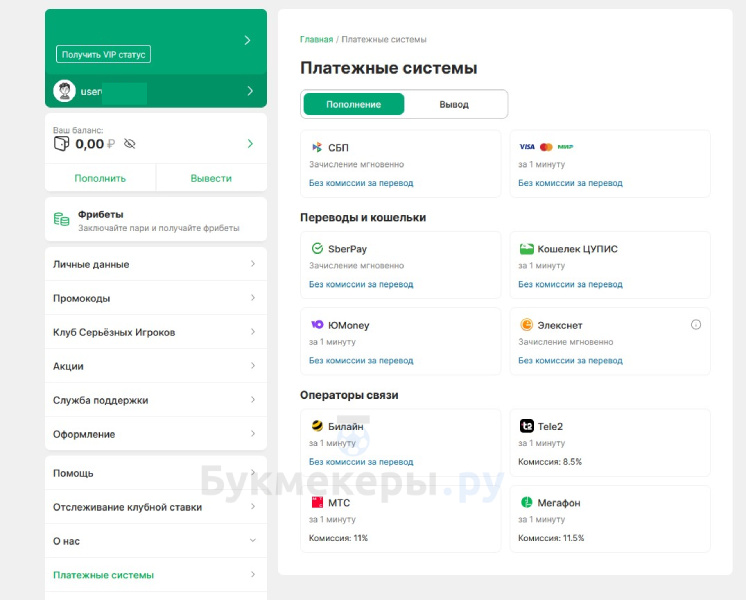The image size is (746, 600).
Task: Click 'Комиссия: 11%' МТС text
Action: pyautogui.click(x=338, y=538)
